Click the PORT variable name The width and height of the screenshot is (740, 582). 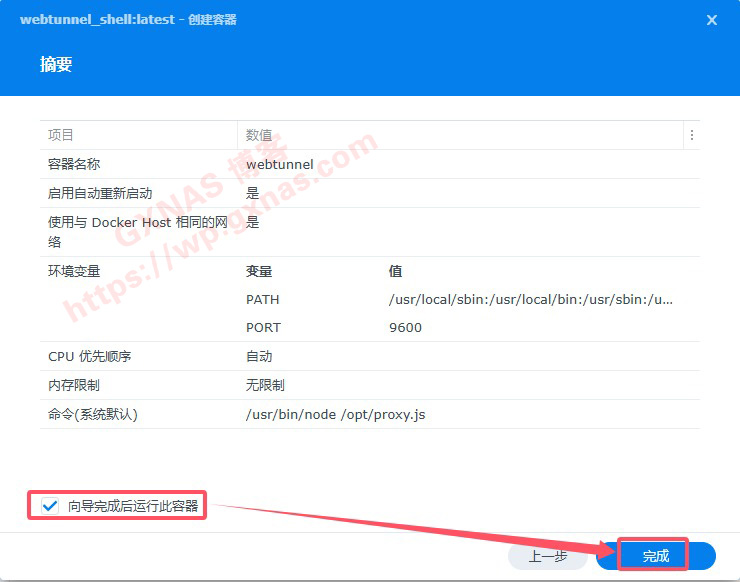coord(263,327)
